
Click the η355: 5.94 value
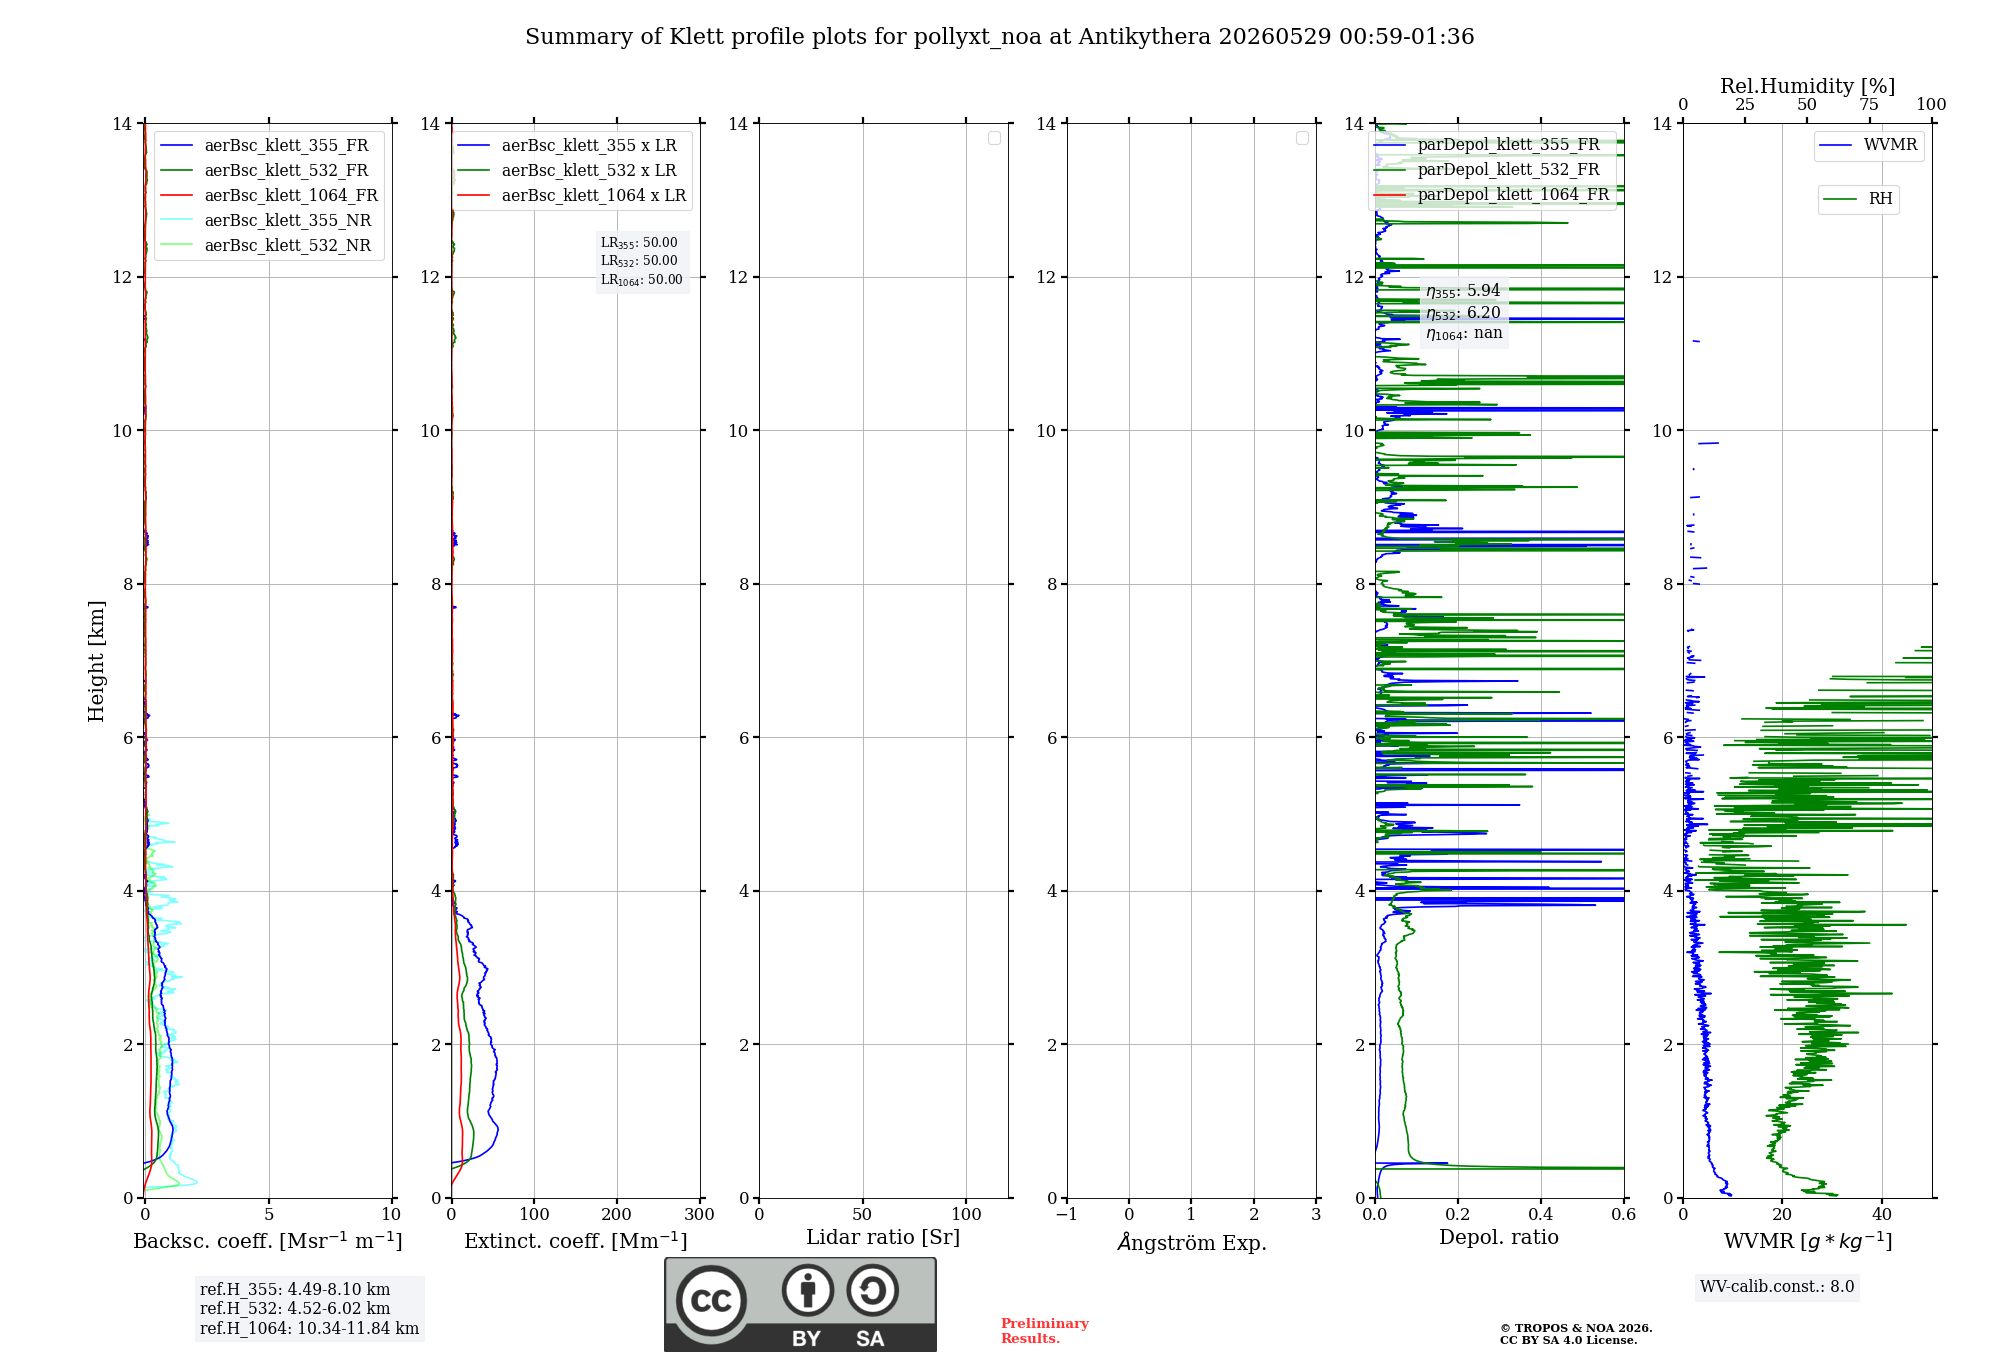pos(1463,291)
